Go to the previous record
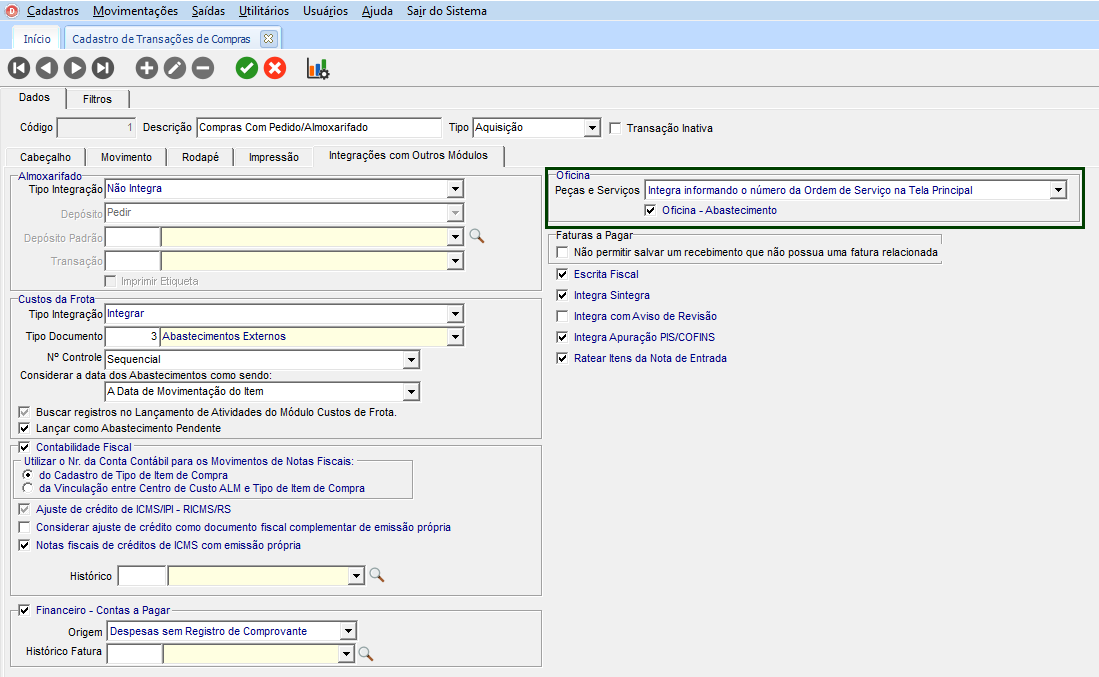The width and height of the screenshot is (1099, 677). point(47,68)
